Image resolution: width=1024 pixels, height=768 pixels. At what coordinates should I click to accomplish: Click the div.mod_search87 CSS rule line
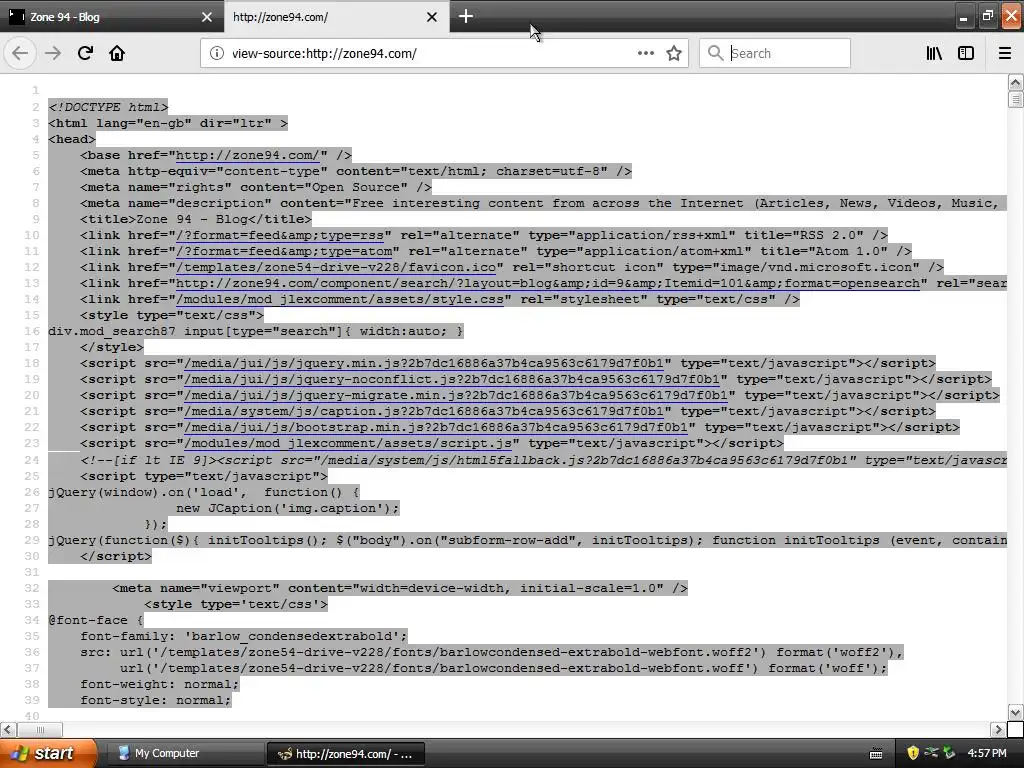click(x=256, y=331)
